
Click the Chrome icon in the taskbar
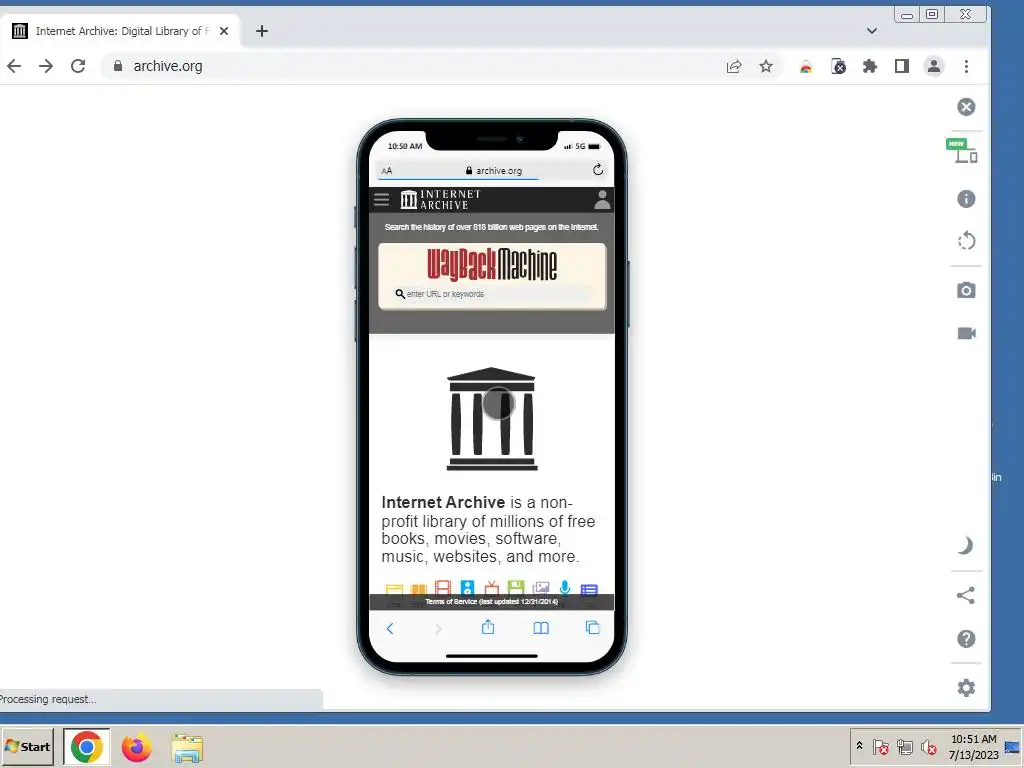point(87,746)
